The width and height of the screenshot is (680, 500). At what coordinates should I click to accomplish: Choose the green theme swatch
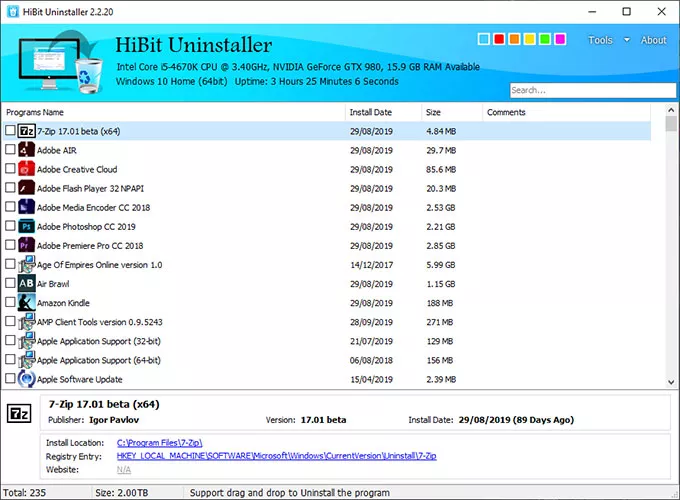click(545, 39)
